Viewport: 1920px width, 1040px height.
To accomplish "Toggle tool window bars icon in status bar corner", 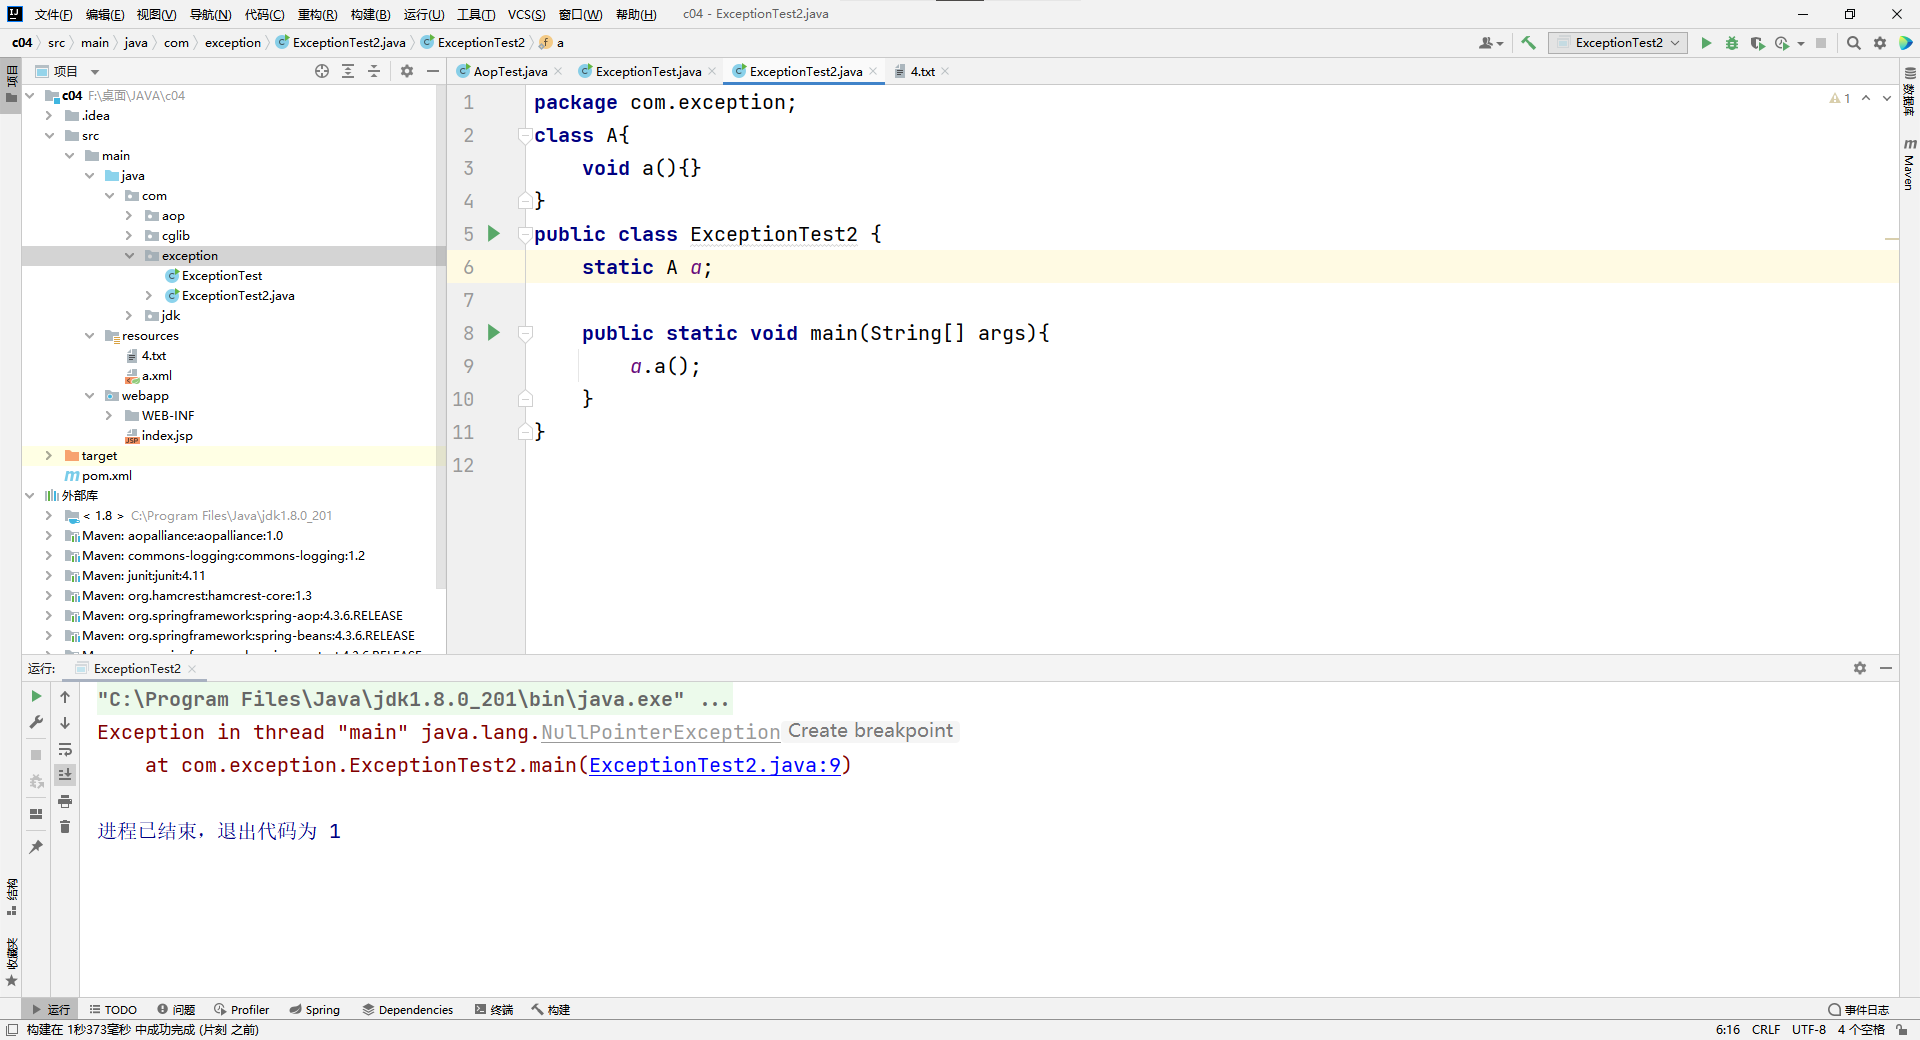I will [x=12, y=1030].
